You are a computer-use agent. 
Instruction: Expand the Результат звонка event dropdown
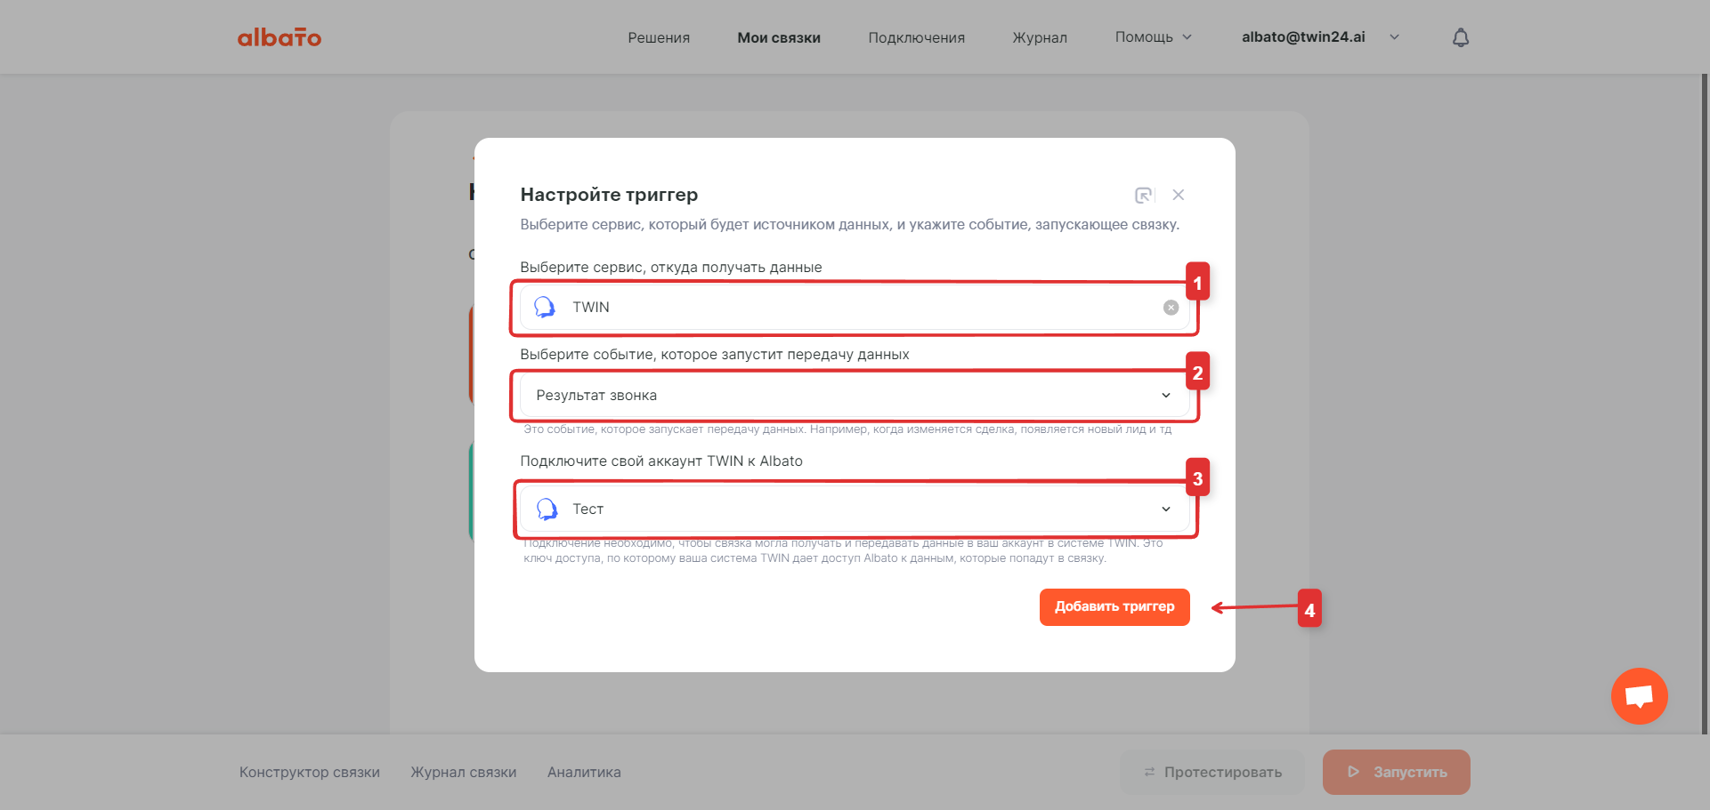(1166, 395)
